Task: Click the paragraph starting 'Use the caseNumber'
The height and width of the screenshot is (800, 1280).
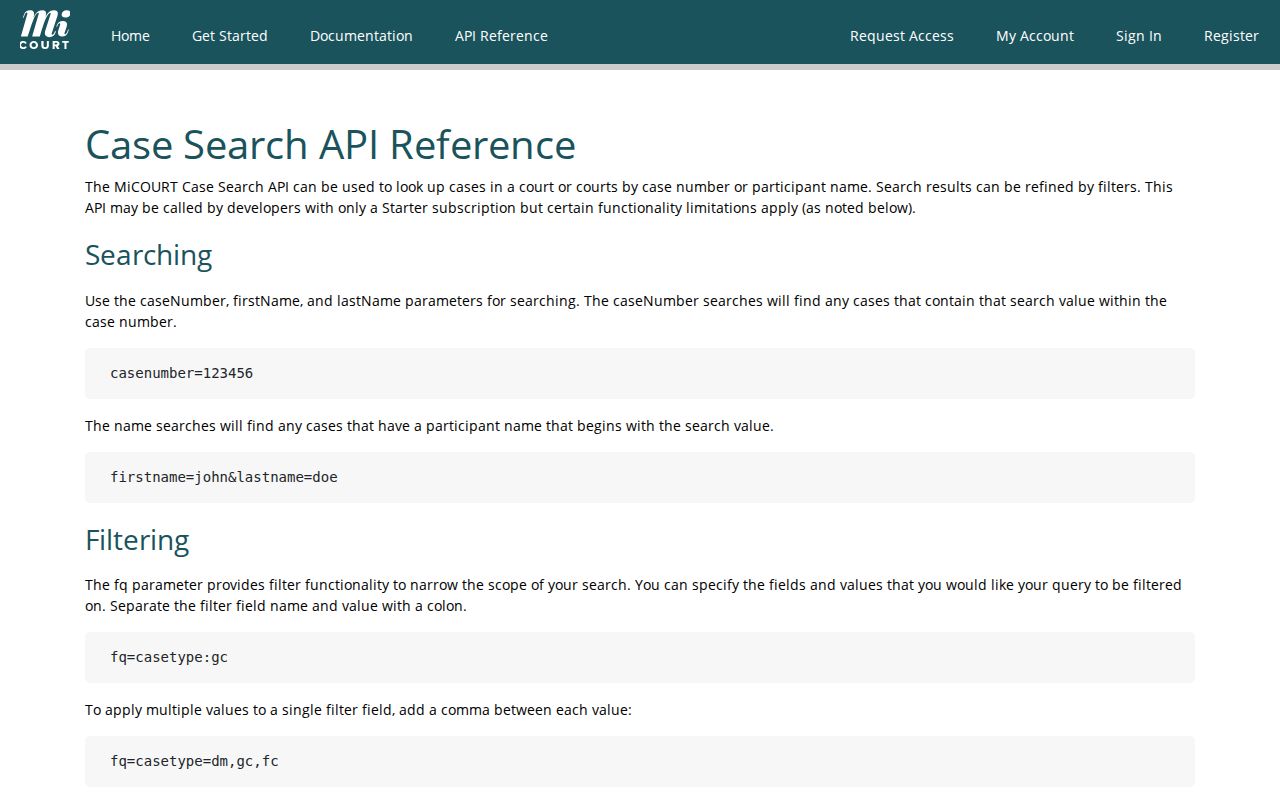Action: click(x=626, y=311)
